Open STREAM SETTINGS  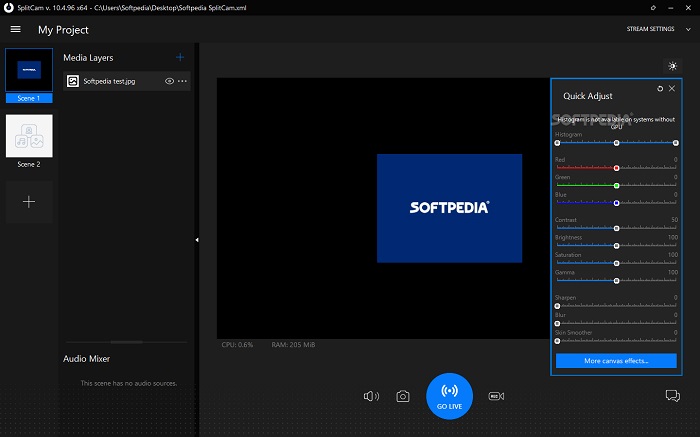coord(650,29)
